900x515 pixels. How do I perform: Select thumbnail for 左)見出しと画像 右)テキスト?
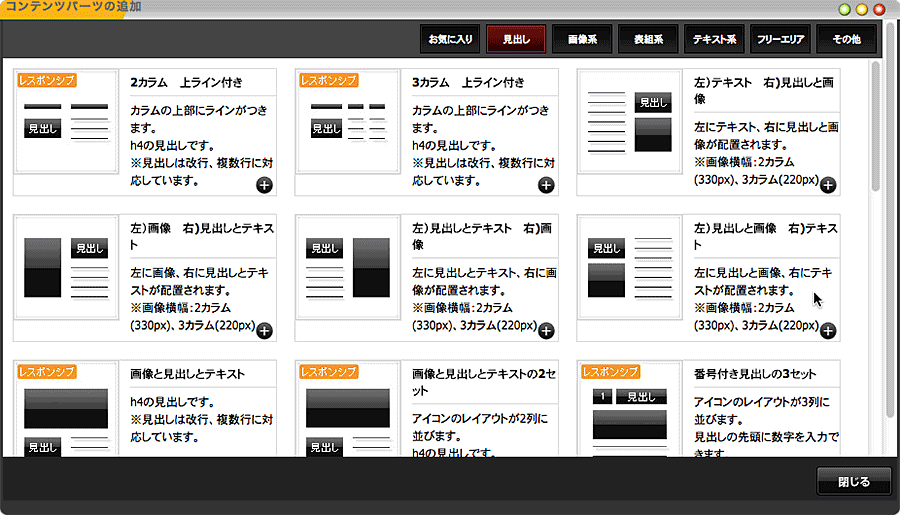pos(630,267)
